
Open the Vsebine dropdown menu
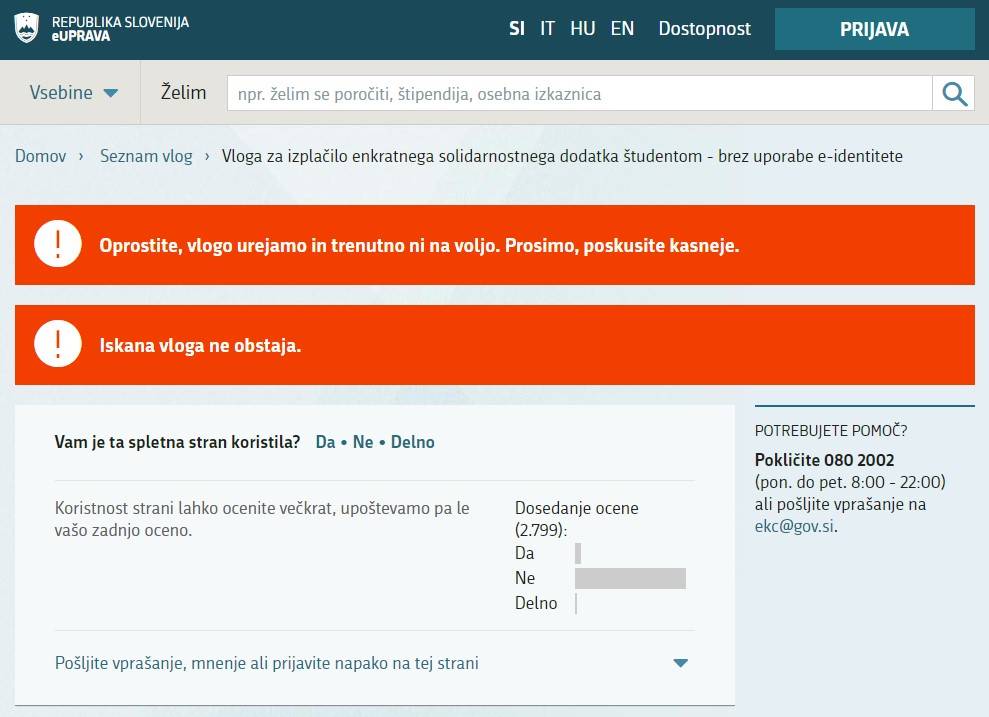tap(73, 93)
